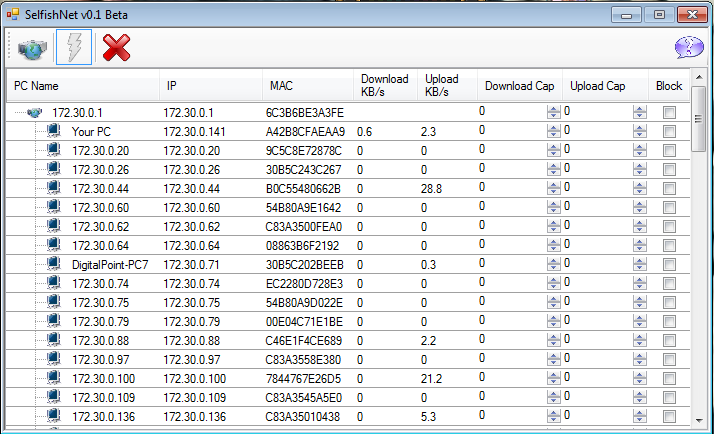Click the red X stop icon
Image resolution: width=714 pixels, height=434 pixels.
coord(116,47)
